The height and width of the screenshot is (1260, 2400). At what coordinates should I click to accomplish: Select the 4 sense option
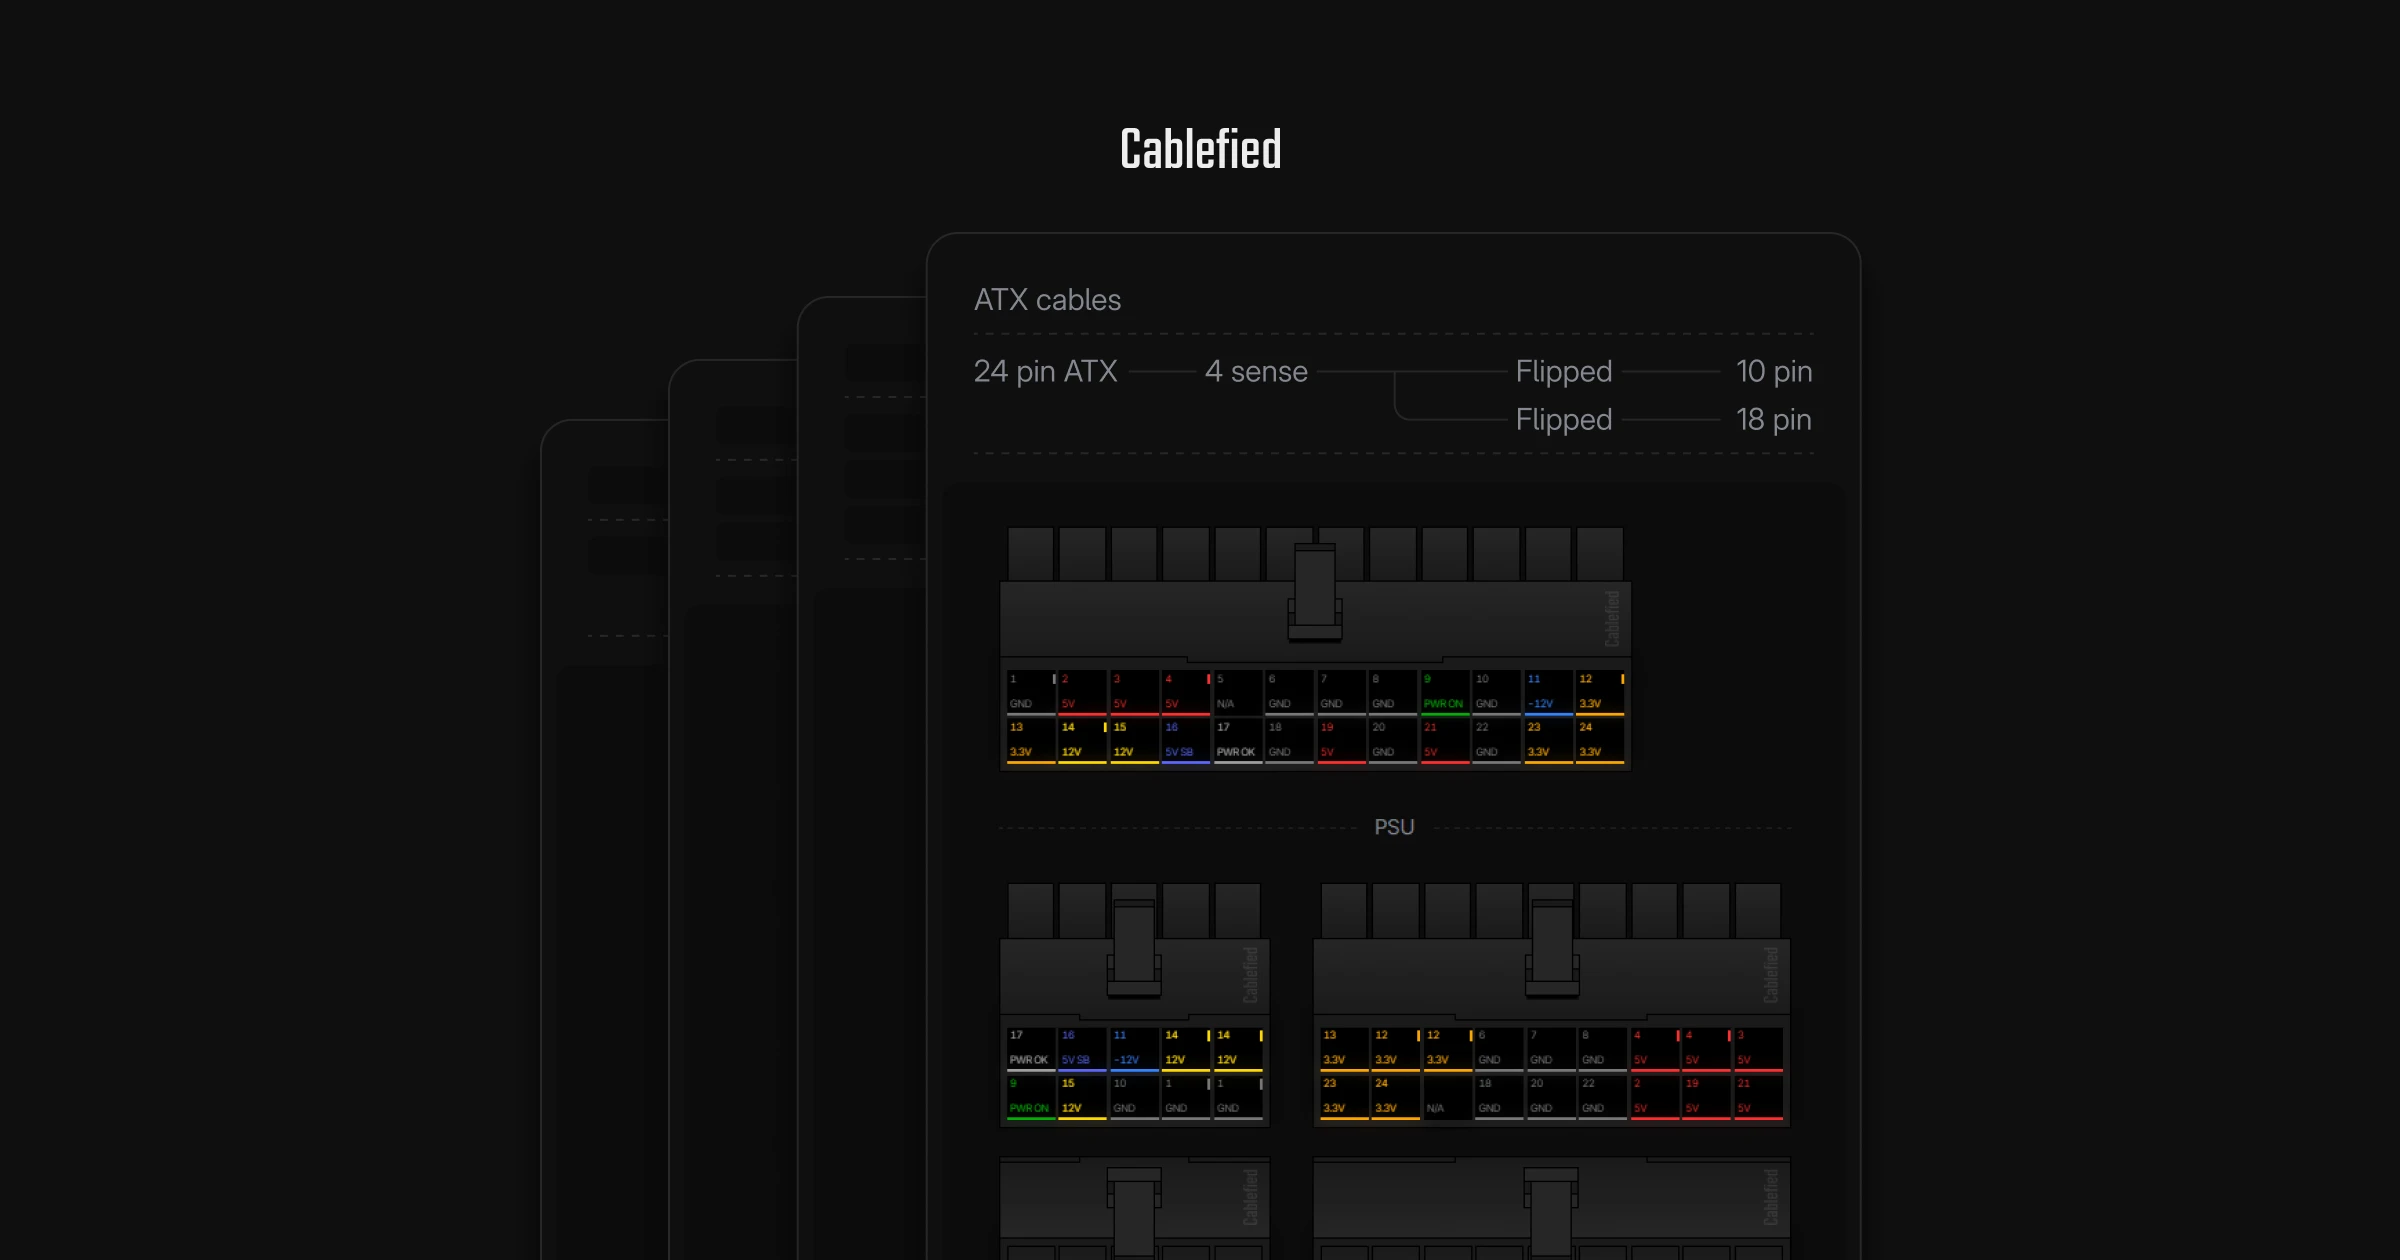tap(1256, 372)
